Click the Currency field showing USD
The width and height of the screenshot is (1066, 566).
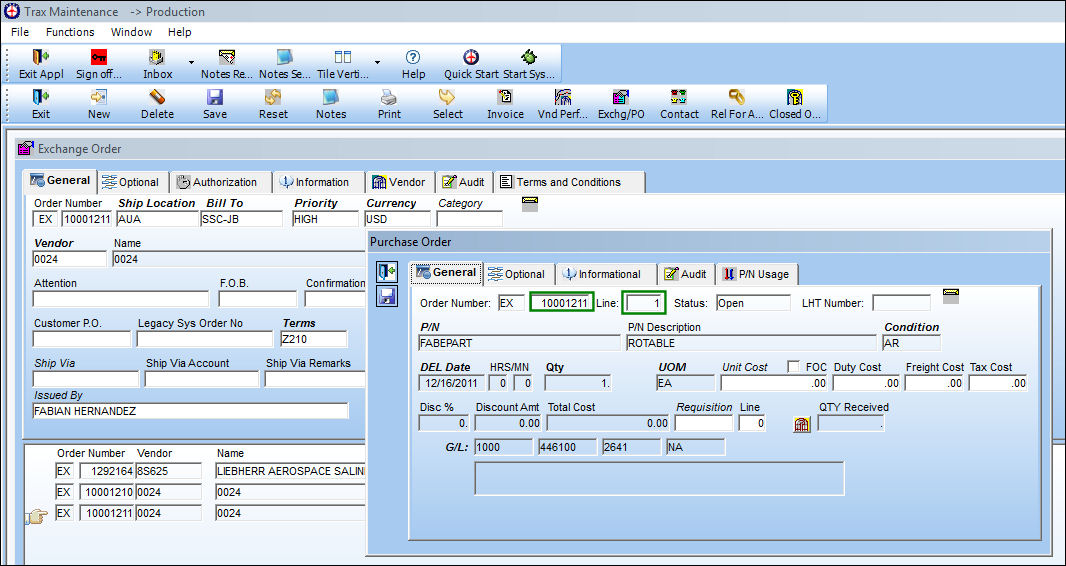pos(398,219)
